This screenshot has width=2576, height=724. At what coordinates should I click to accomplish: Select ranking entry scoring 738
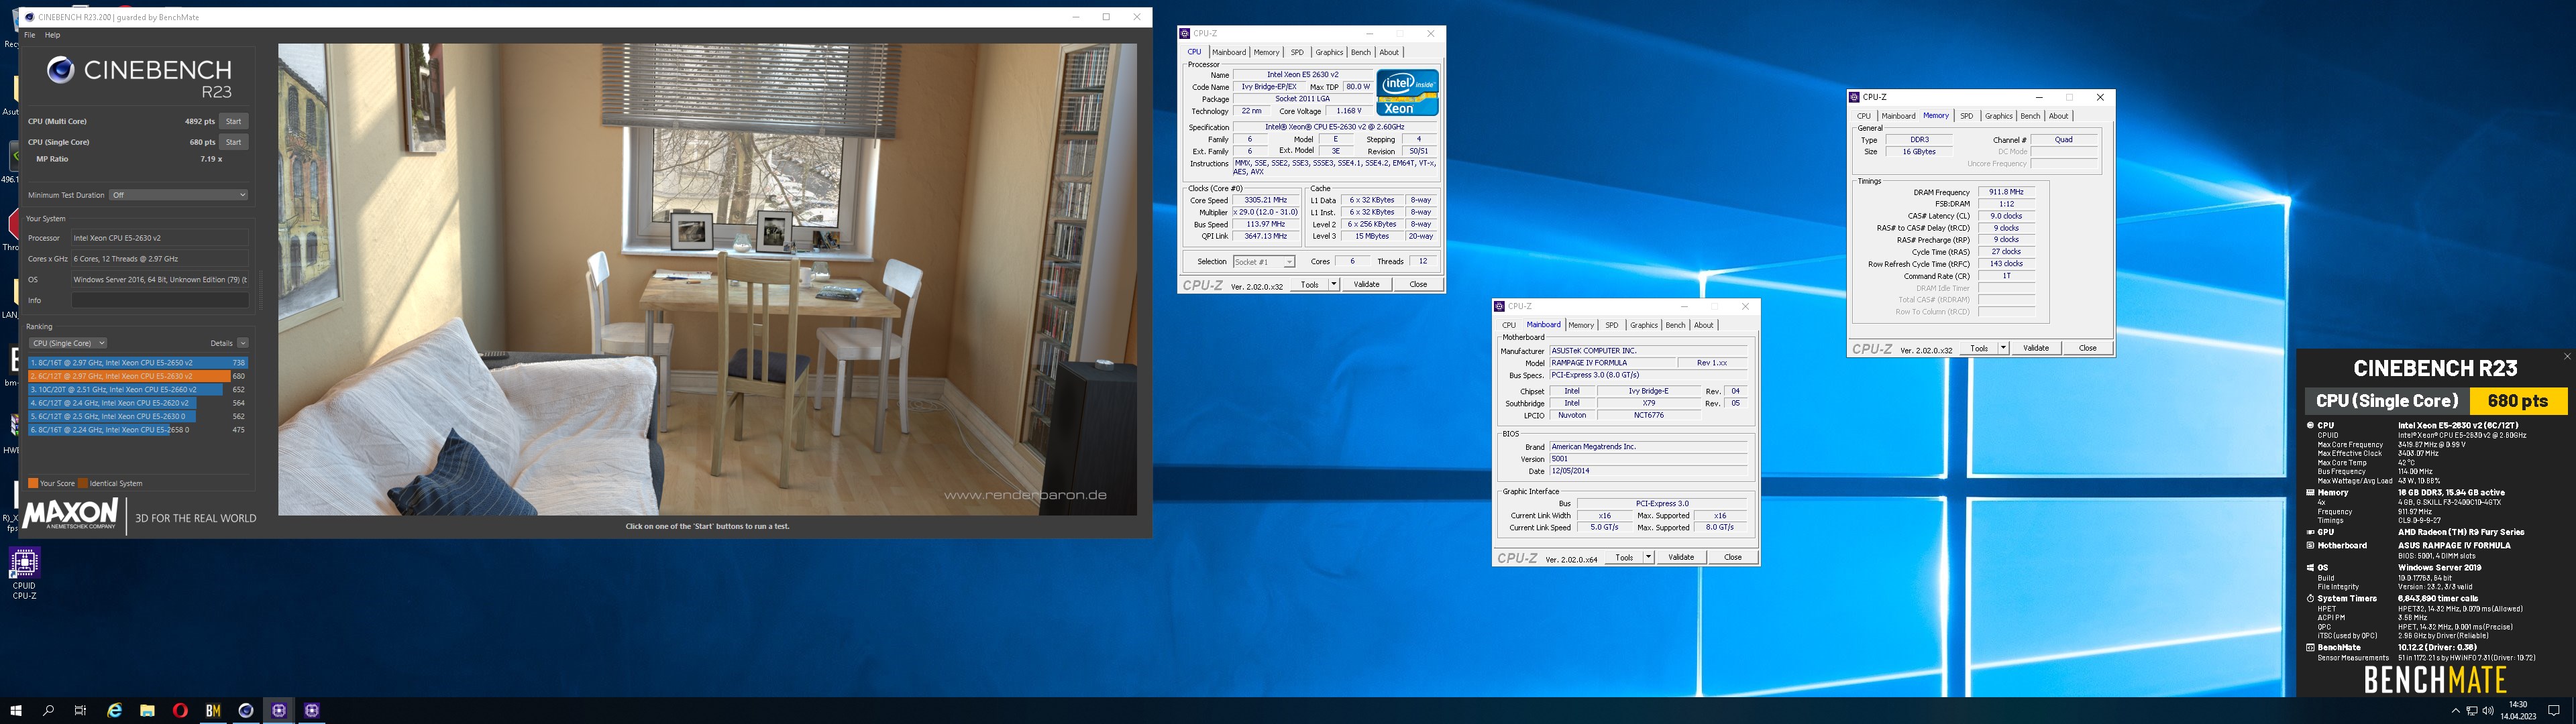pyautogui.click(x=138, y=363)
